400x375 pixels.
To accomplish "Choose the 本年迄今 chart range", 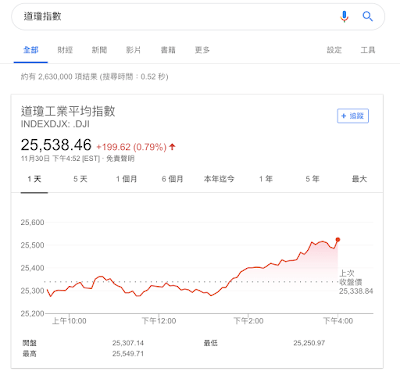I will (x=219, y=179).
